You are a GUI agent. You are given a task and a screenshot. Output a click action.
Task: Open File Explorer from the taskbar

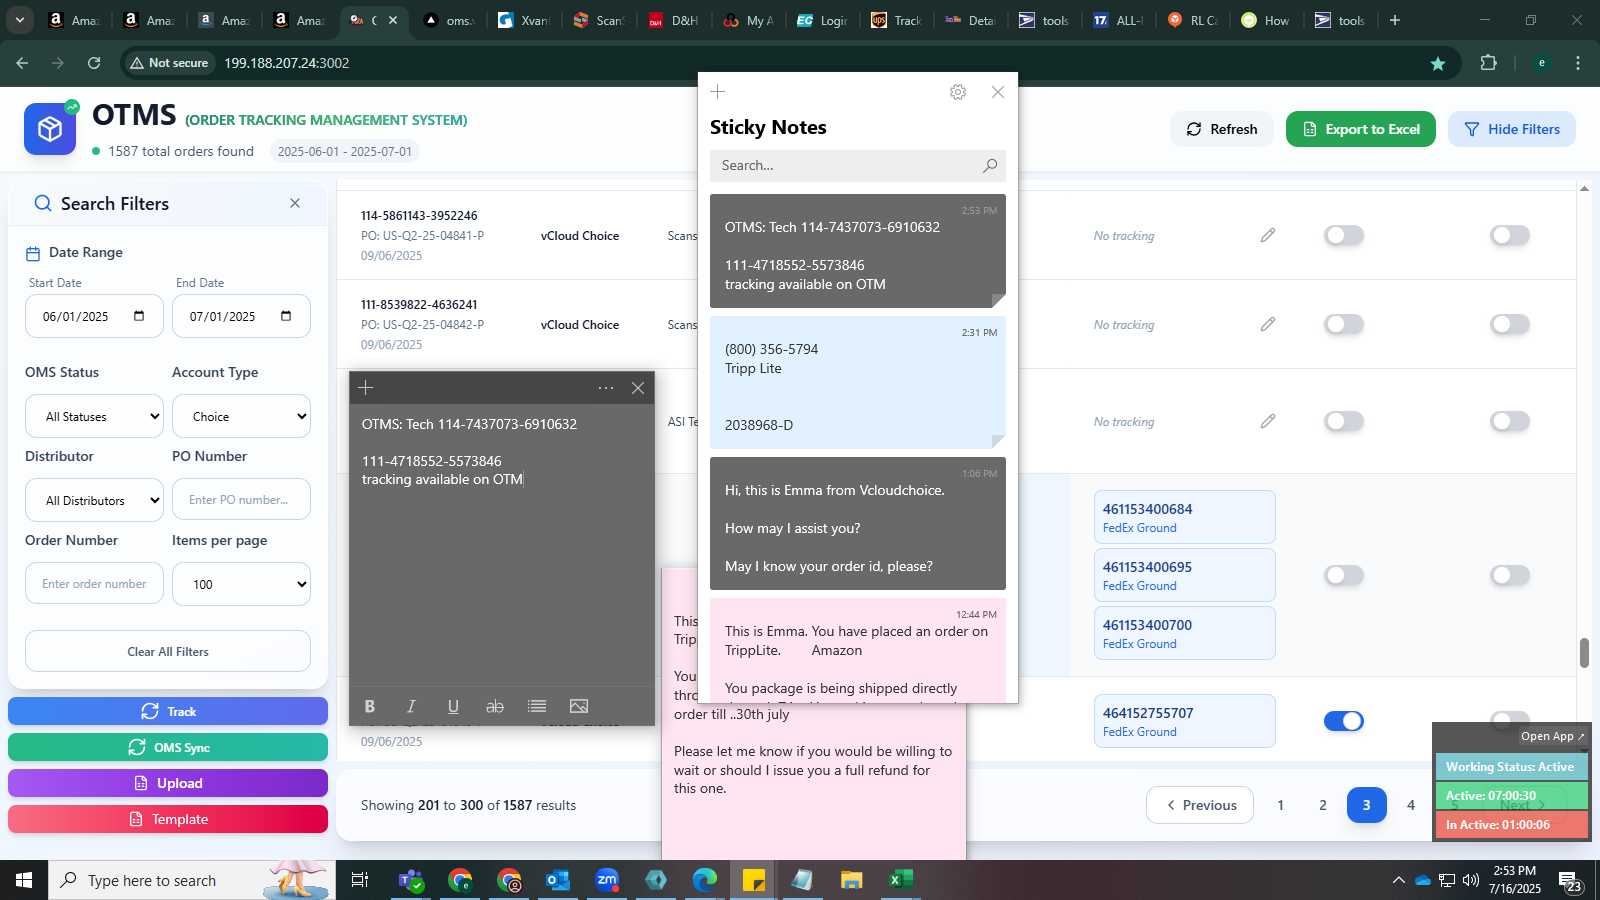tap(852, 880)
